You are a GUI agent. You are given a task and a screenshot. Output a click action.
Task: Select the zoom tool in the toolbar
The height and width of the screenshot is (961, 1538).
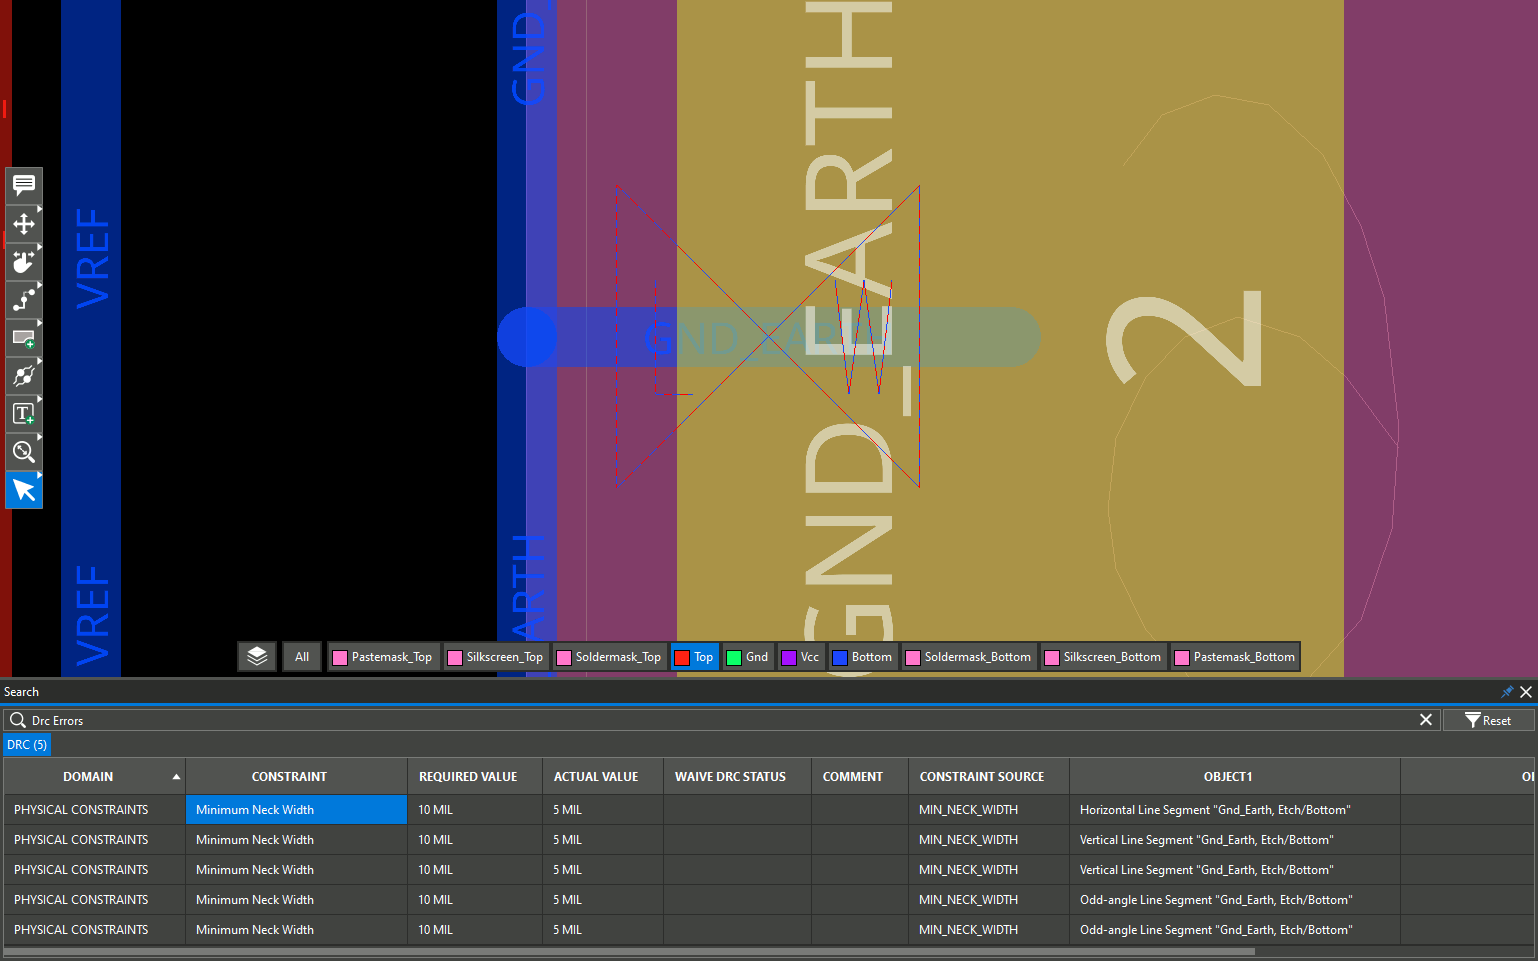pyautogui.click(x=23, y=451)
